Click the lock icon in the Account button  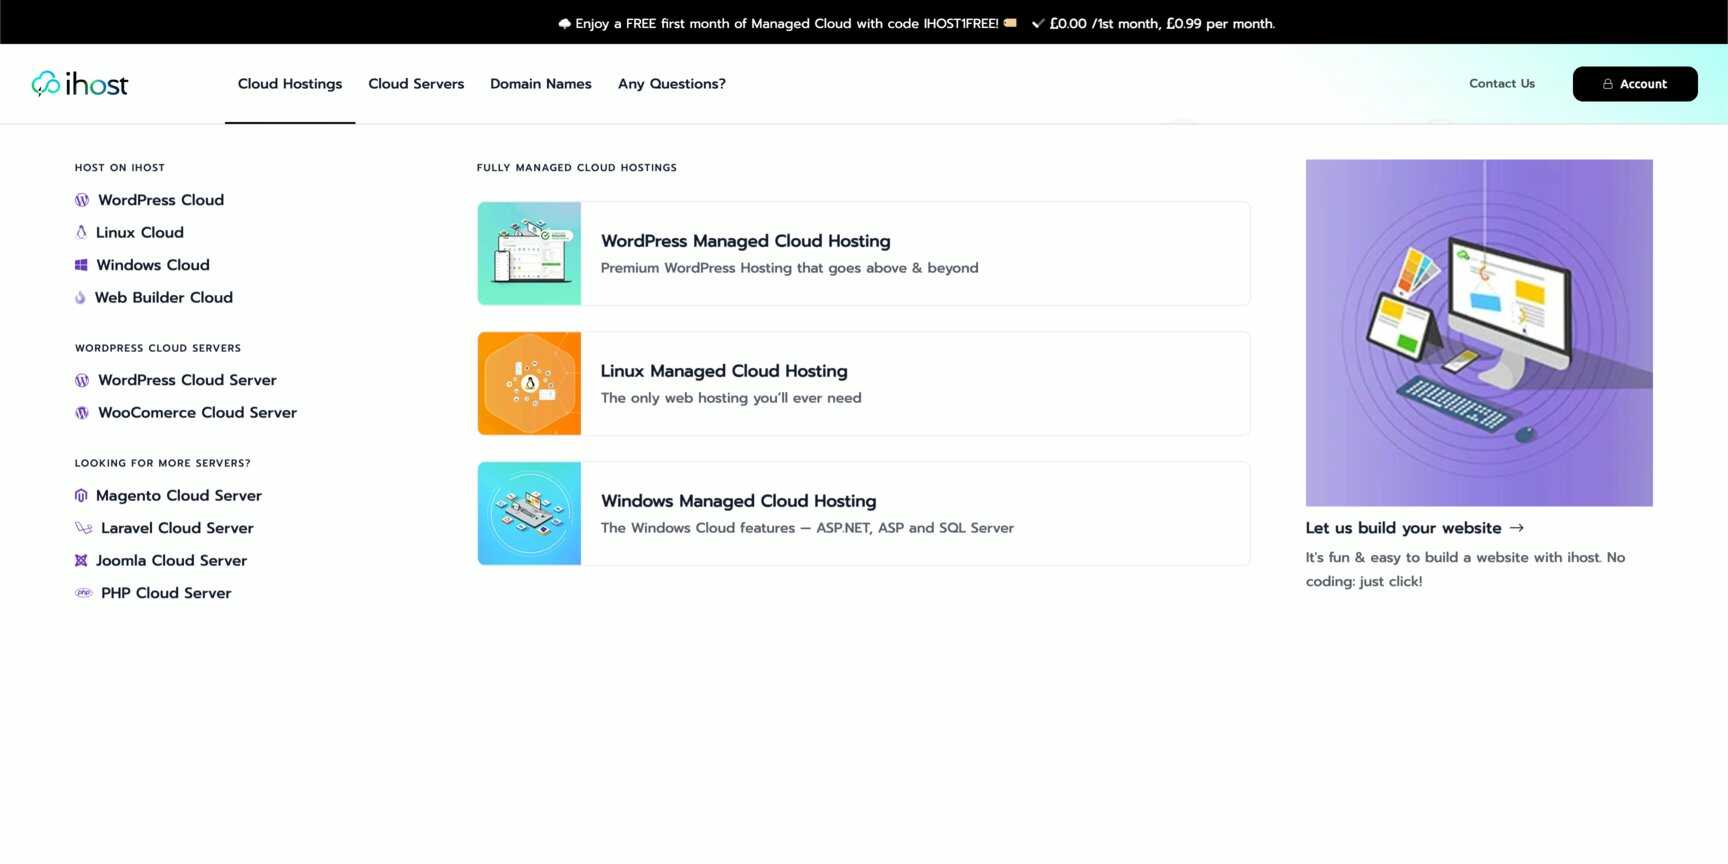[1608, 84]
